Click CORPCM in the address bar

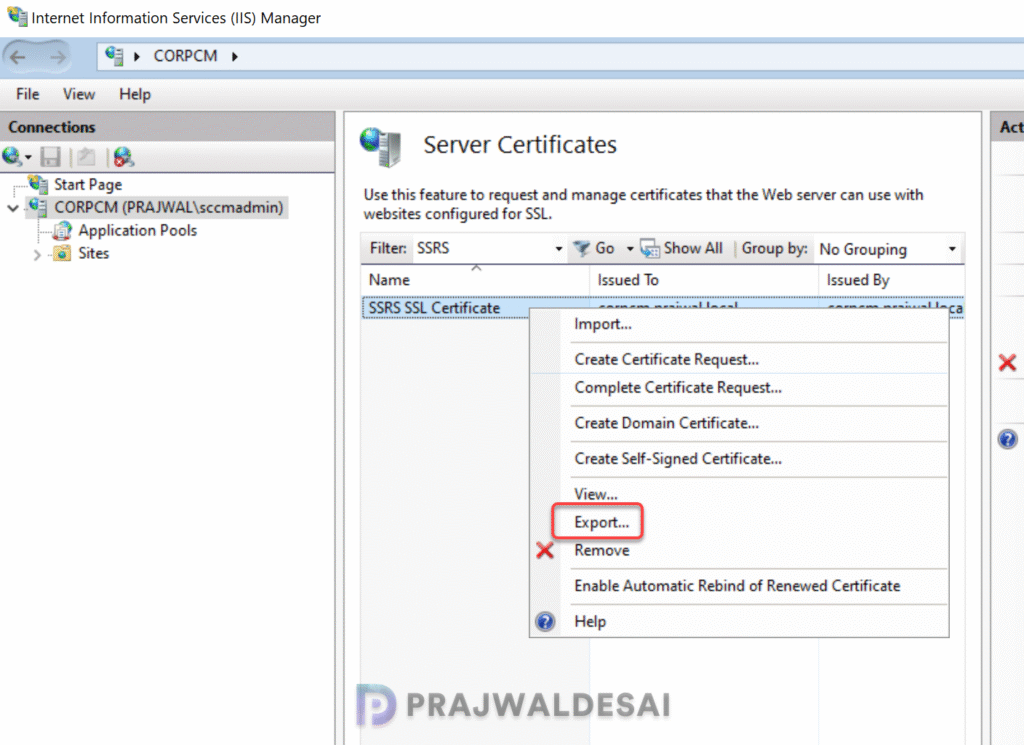pyautogui.click(x=185, y=56)
